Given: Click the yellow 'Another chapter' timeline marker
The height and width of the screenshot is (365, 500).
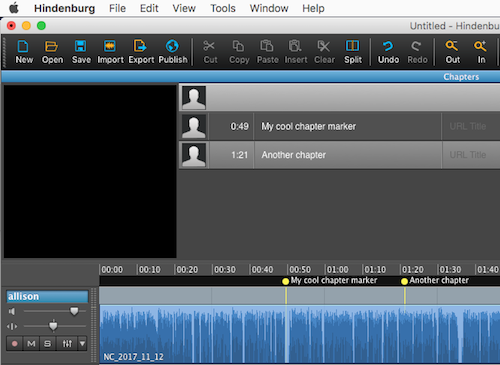Looking at the screenshot, I should point(404,281).
